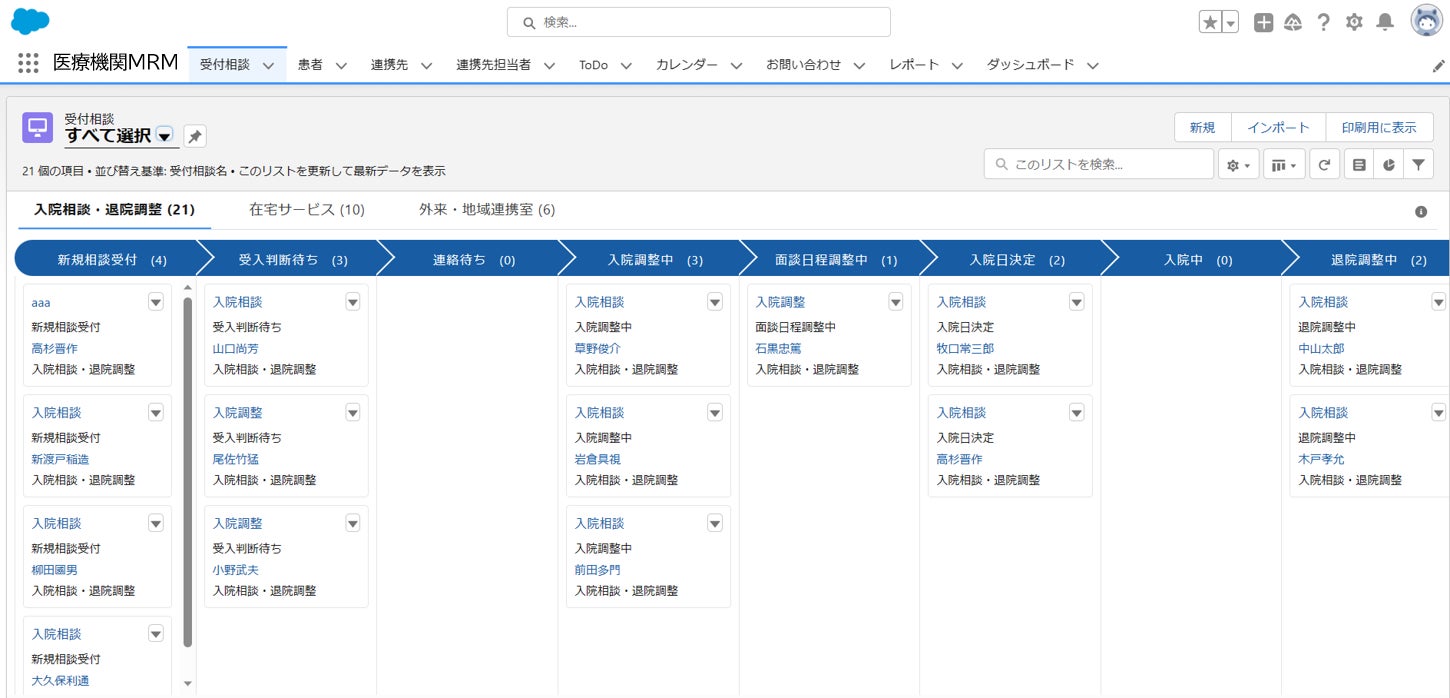Viewport: 1450px width, 698px height.
Task: Click the 受入判断待ち stage header
Action: coord(293,260)
